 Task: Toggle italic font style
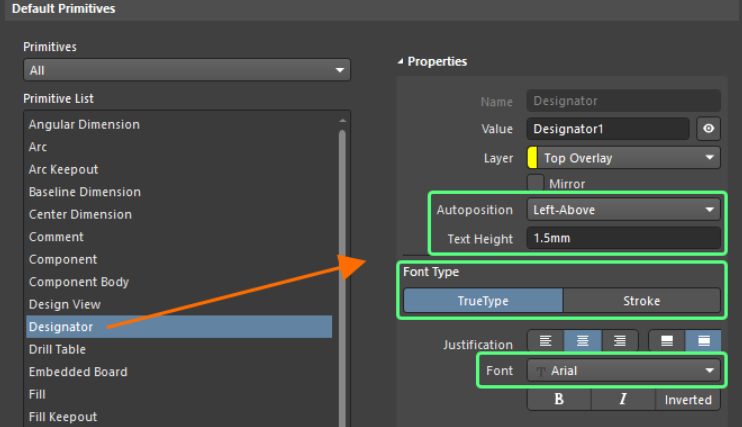pyautogui.click(x=622, y=400)
